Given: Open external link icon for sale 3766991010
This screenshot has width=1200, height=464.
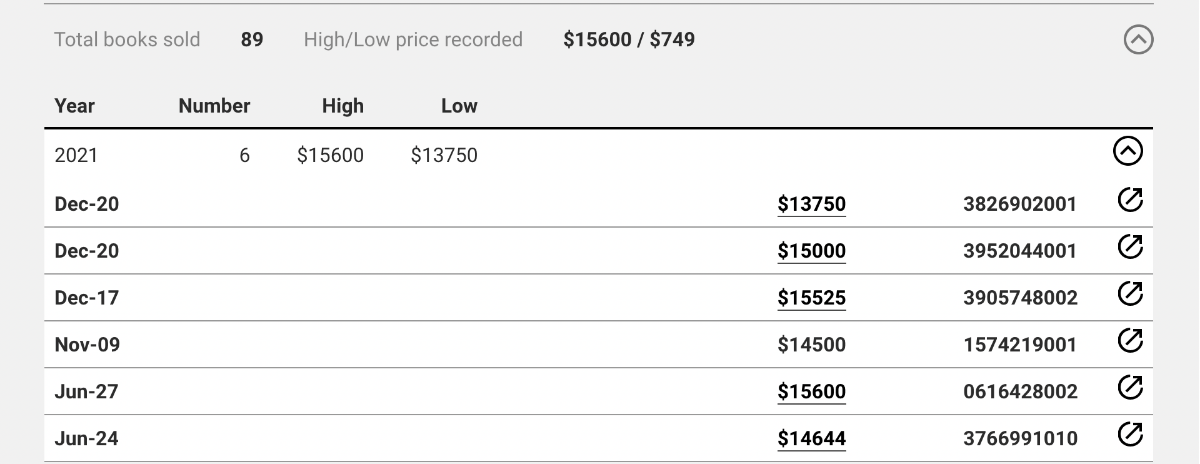Looking at the screenshot, I should (1129, 435).
